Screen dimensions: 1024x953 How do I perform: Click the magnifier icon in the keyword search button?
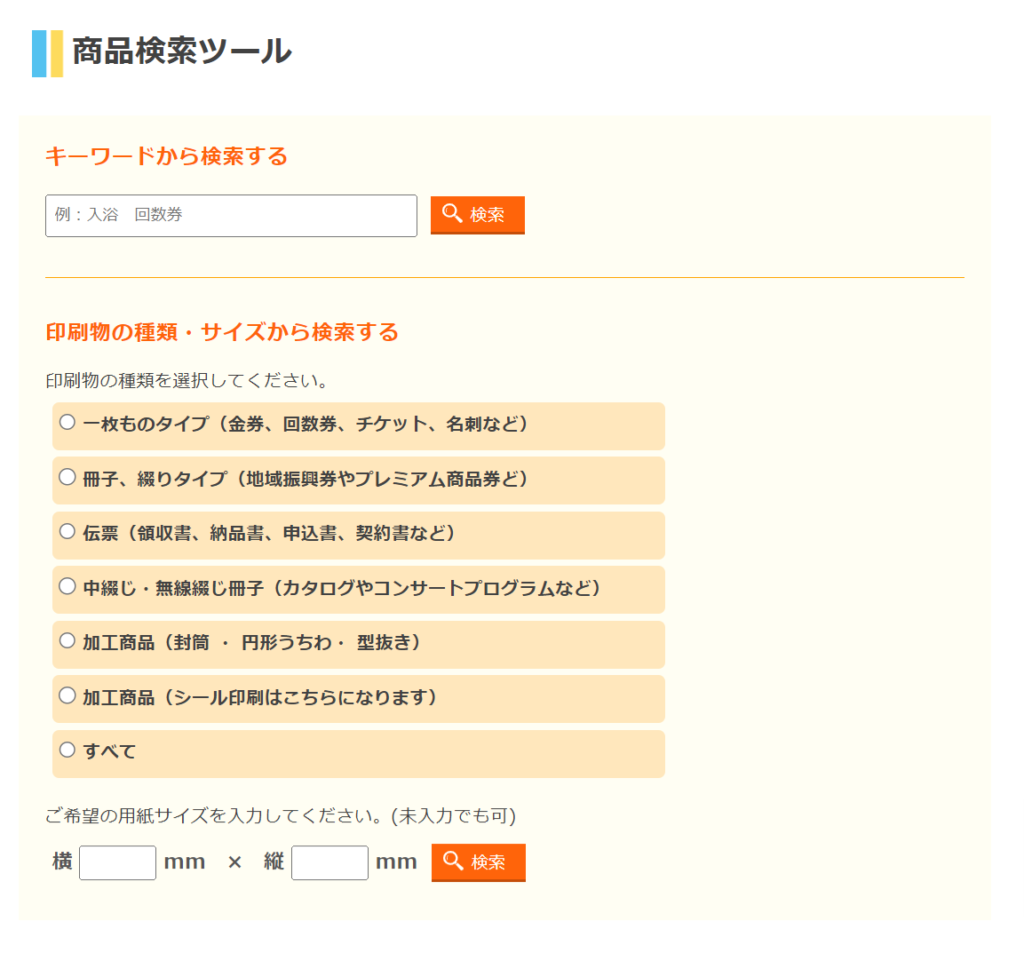coord(452,213)
